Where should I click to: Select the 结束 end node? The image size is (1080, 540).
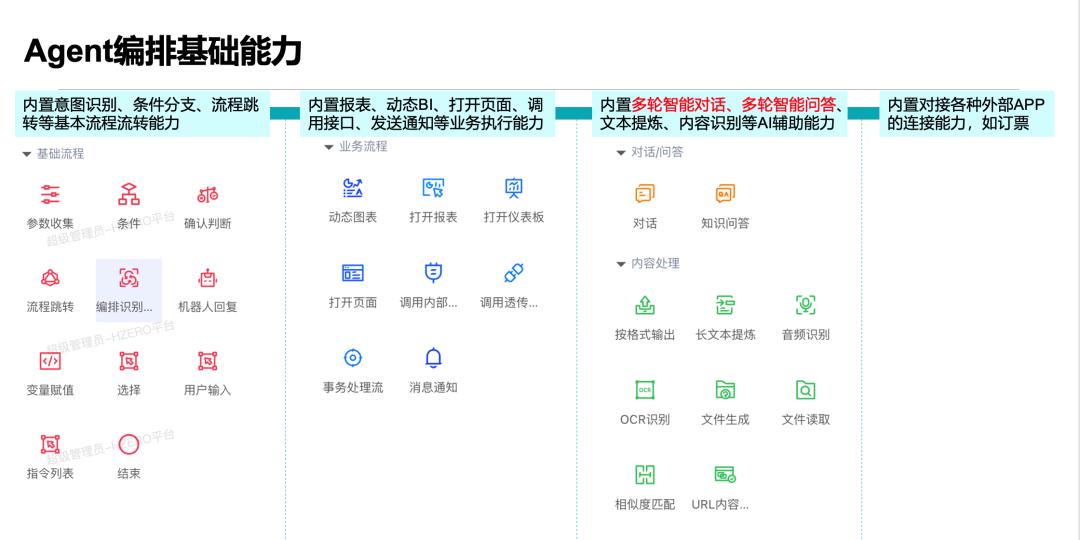coord(129,445)
